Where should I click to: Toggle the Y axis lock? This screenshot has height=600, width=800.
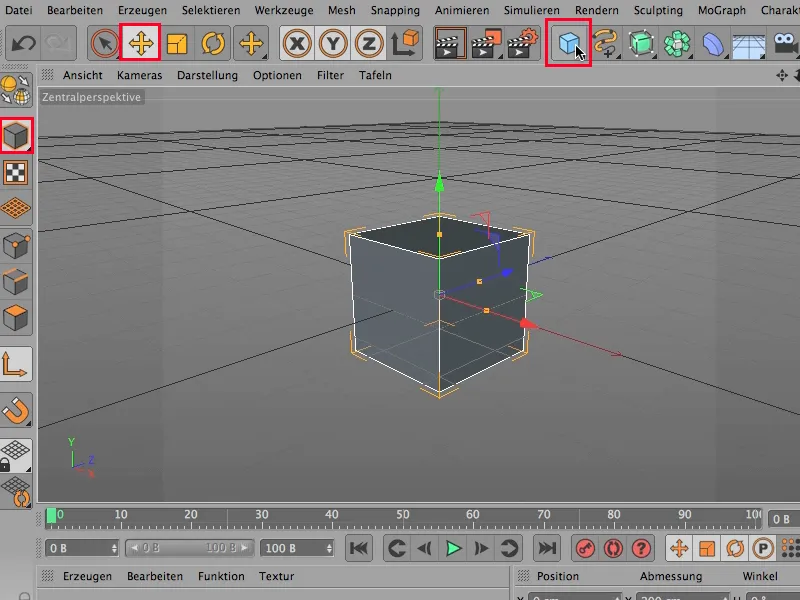tap(333, 44)
